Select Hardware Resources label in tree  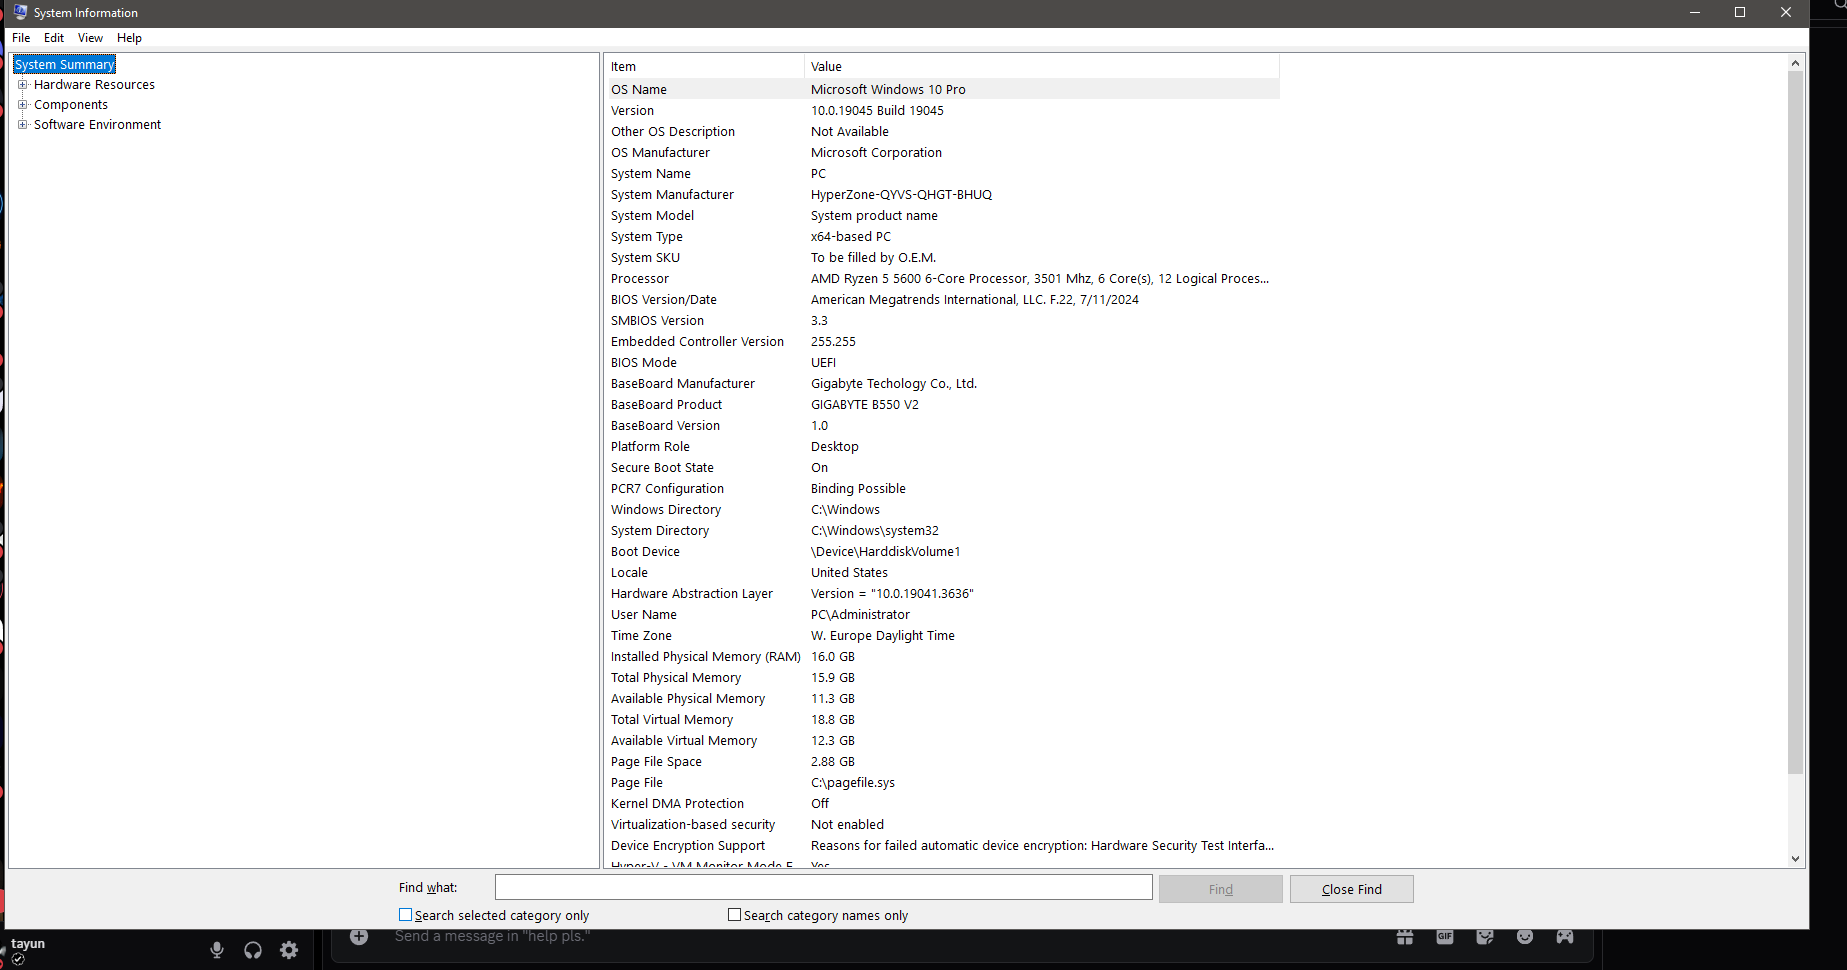tap(94, 85)
